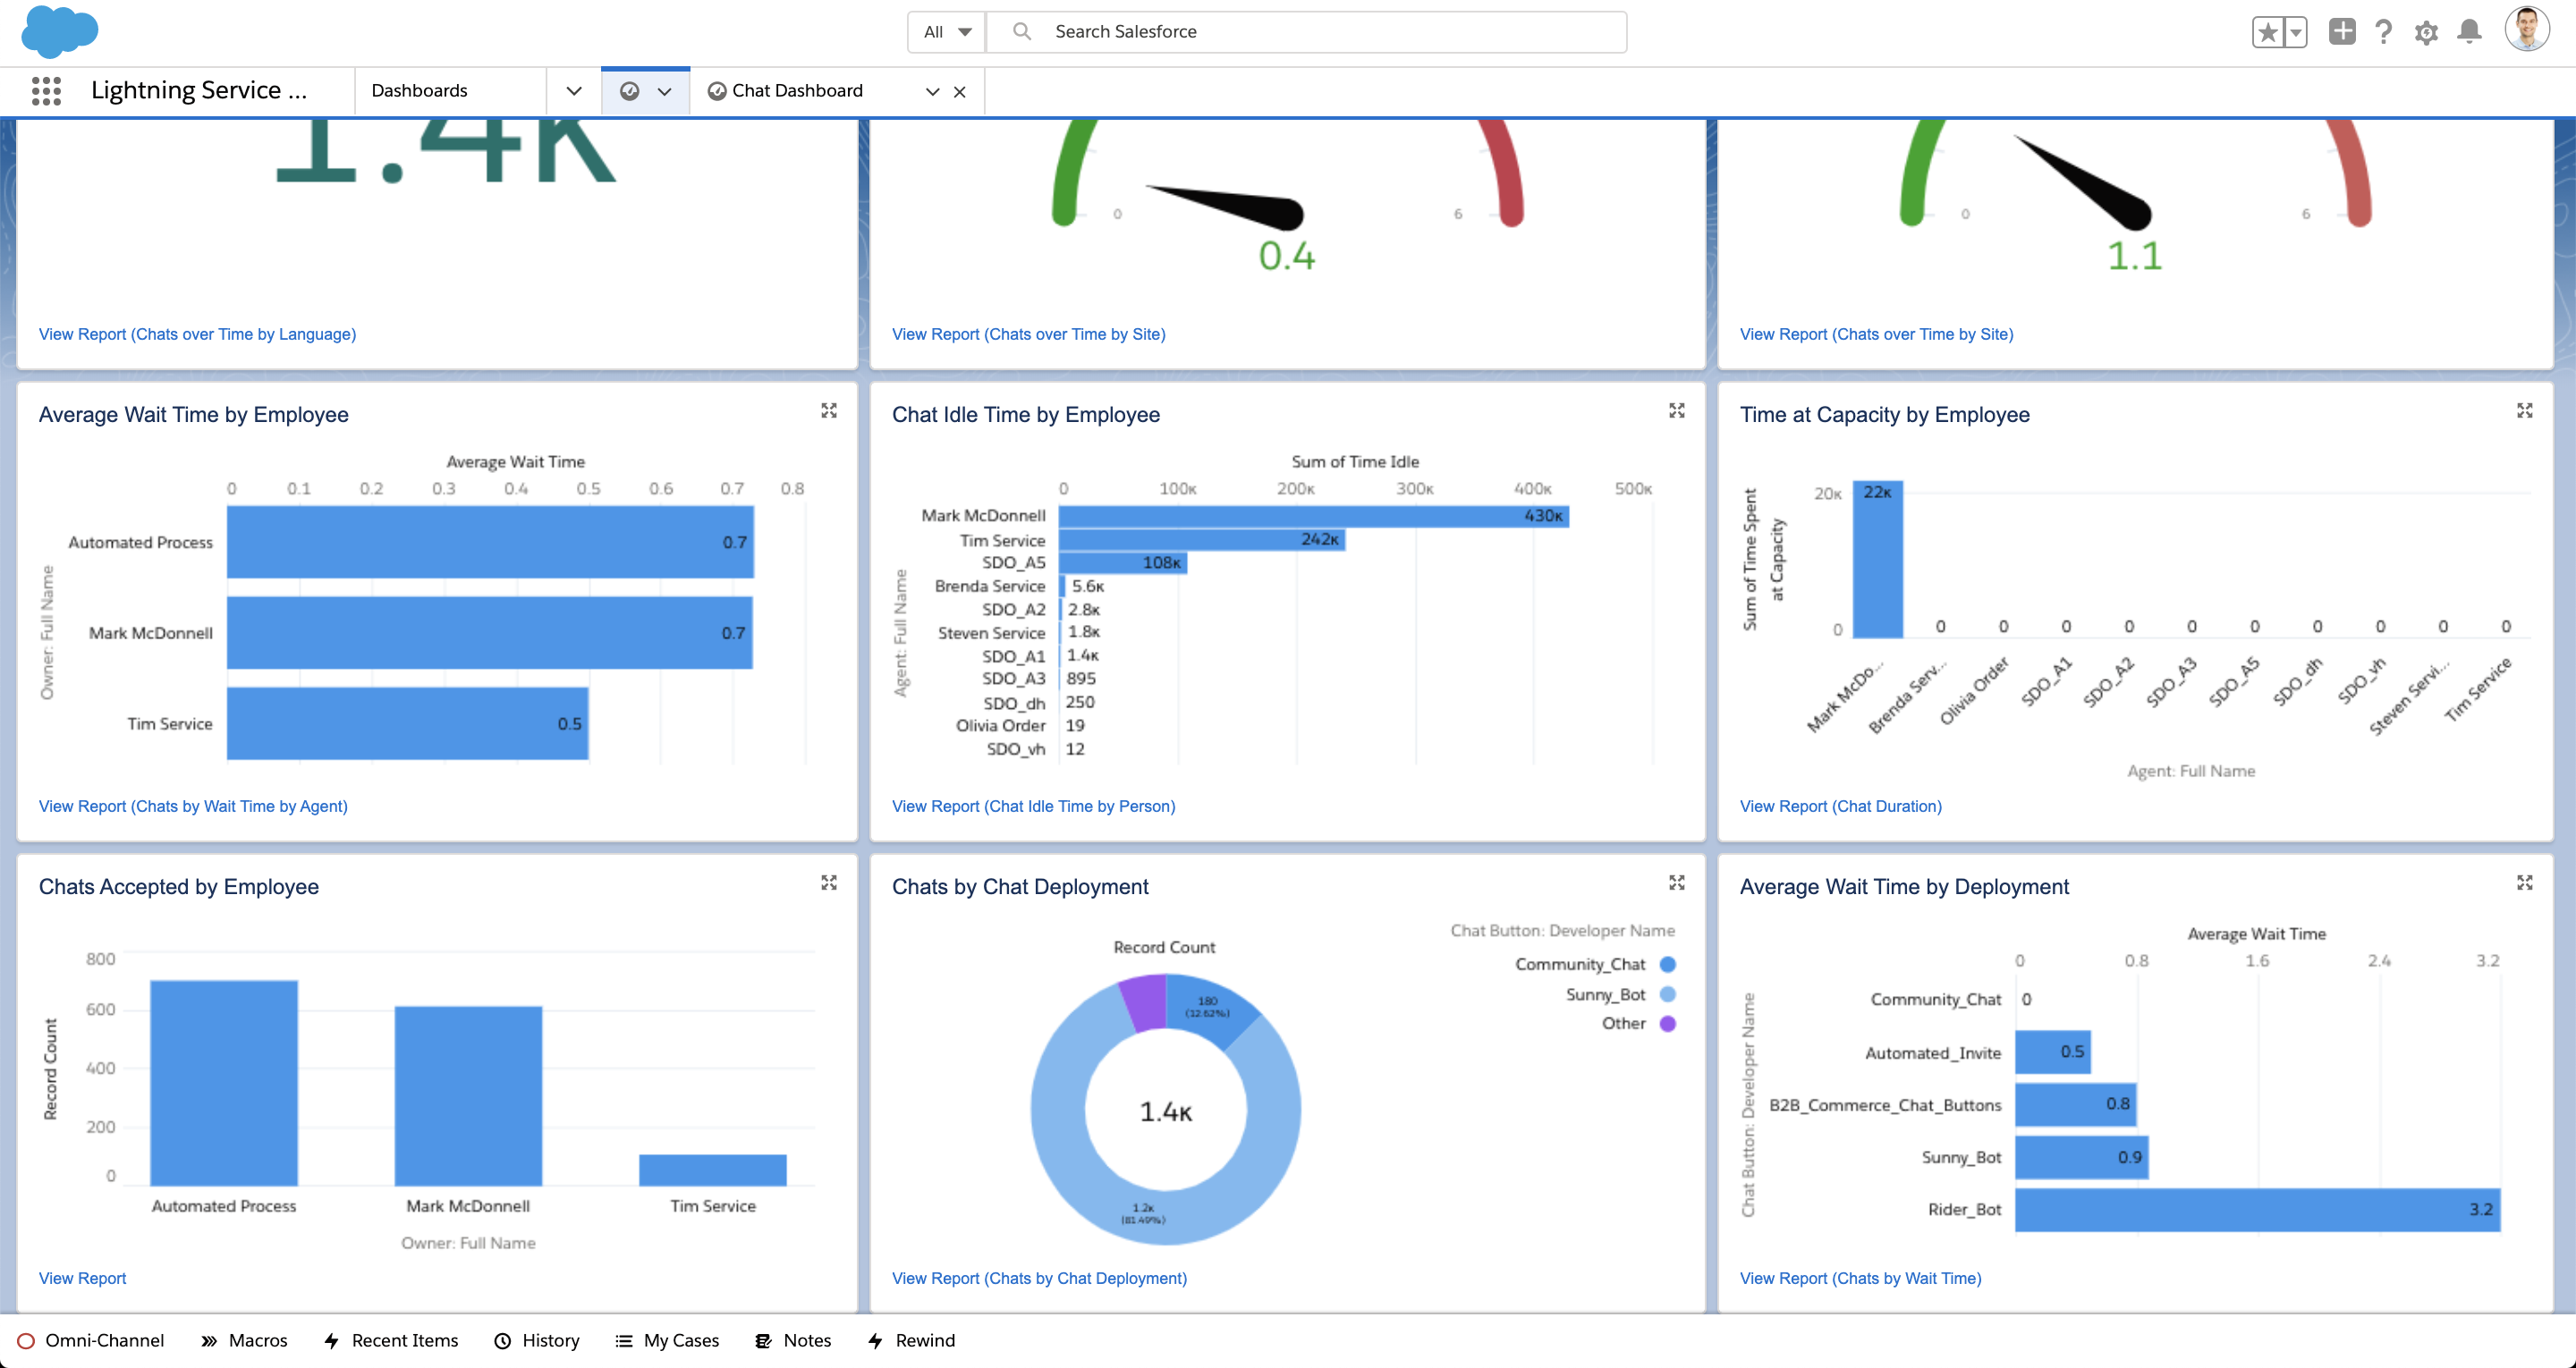Viewport: 2576px width, 1368px height.
Task: Open the Notifications bell icon
Action: 2469,32
